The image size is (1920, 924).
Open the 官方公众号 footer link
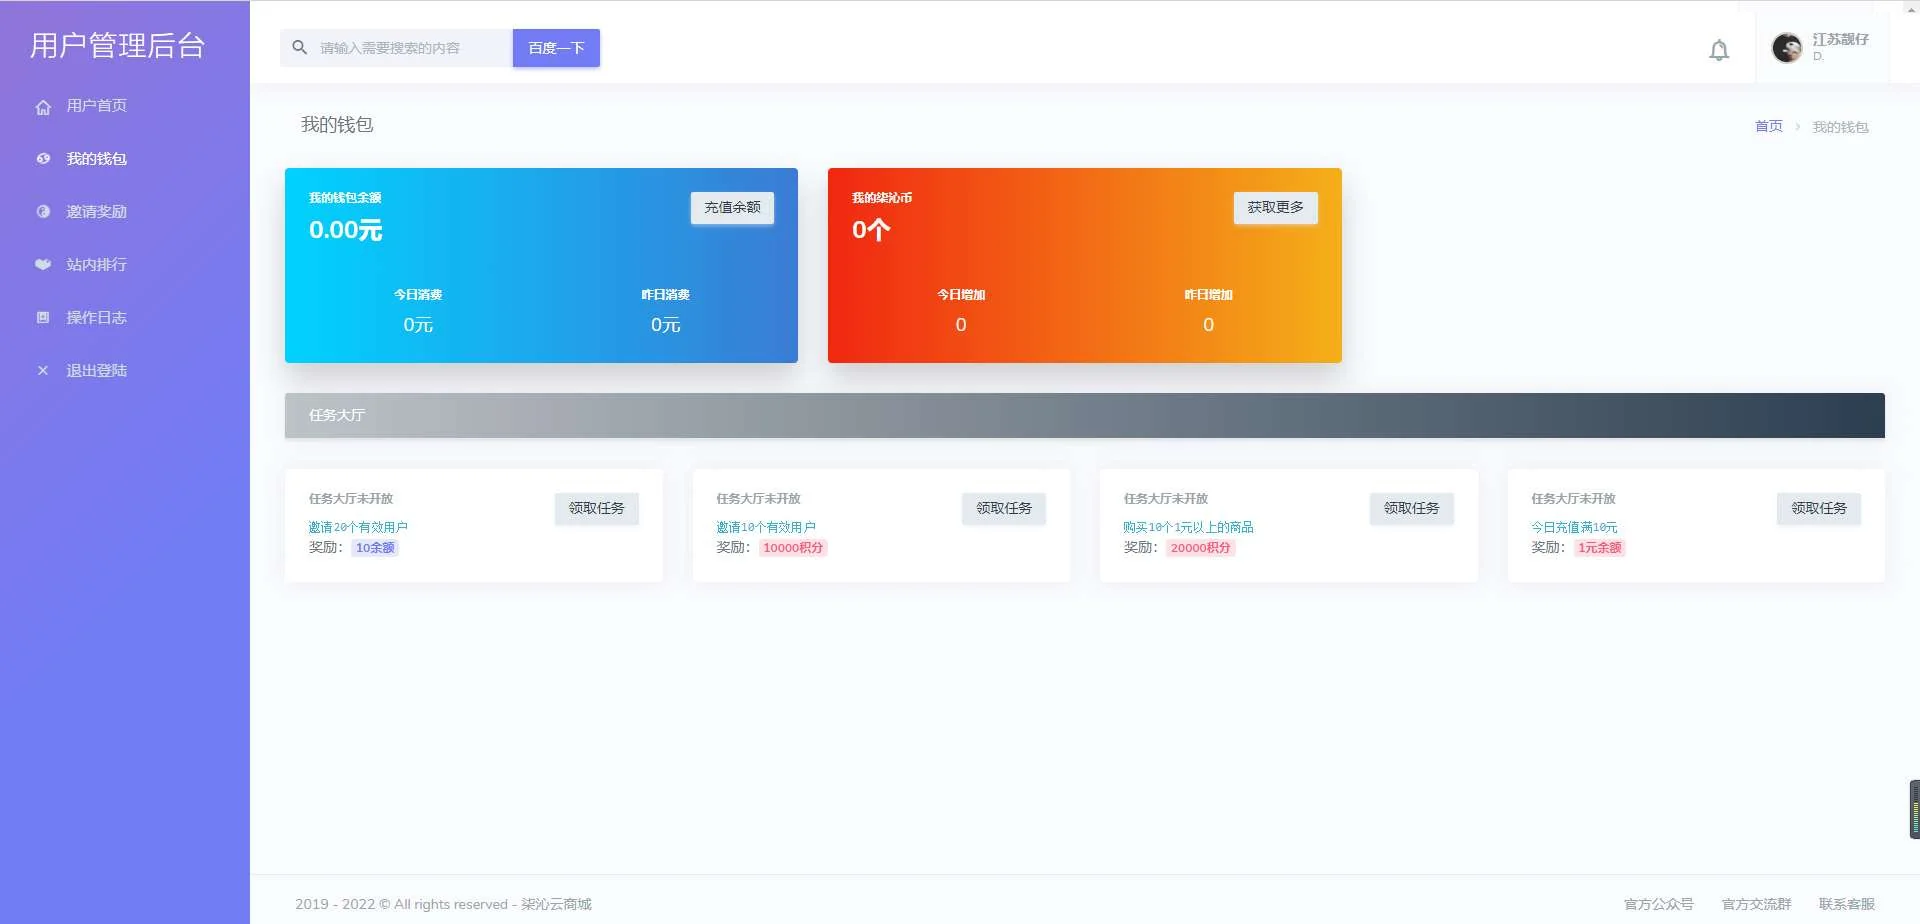[1658, 904]
